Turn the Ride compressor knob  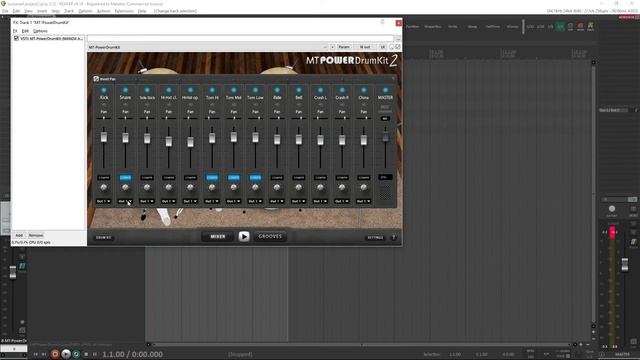point(277,187)
